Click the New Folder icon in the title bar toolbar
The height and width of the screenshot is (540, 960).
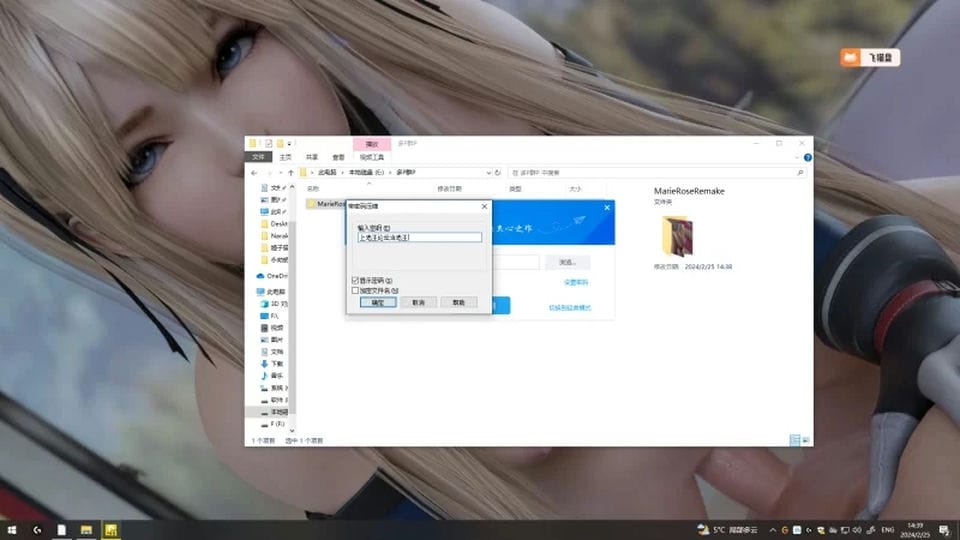(279, 144)
